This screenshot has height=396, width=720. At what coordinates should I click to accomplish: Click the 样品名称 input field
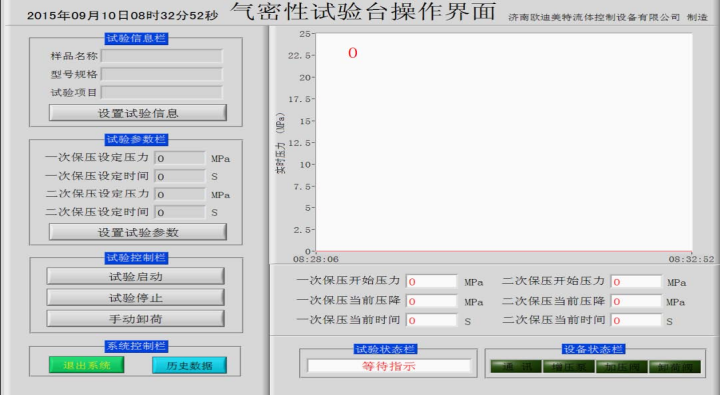pyautogui.click(x=162, y=56)
